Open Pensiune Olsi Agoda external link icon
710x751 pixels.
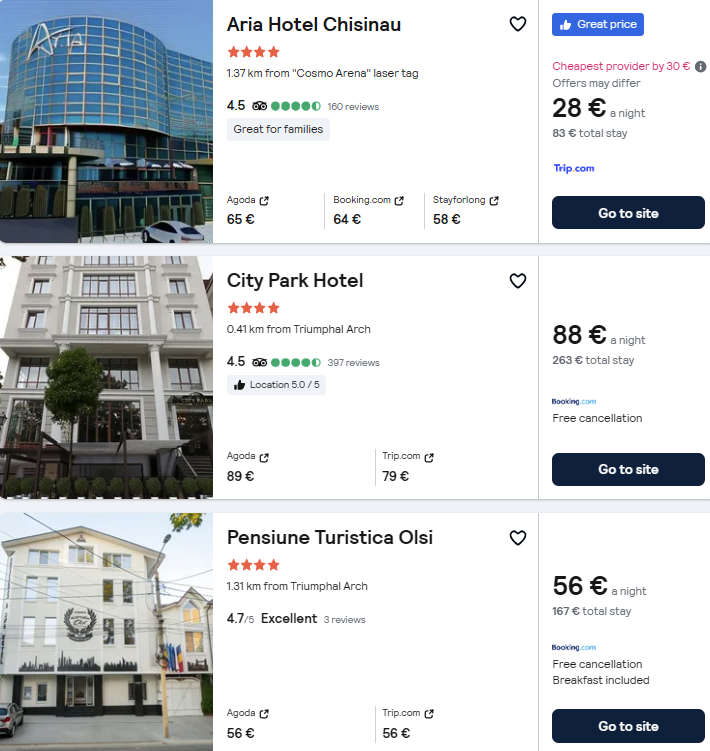click(264, 714)
